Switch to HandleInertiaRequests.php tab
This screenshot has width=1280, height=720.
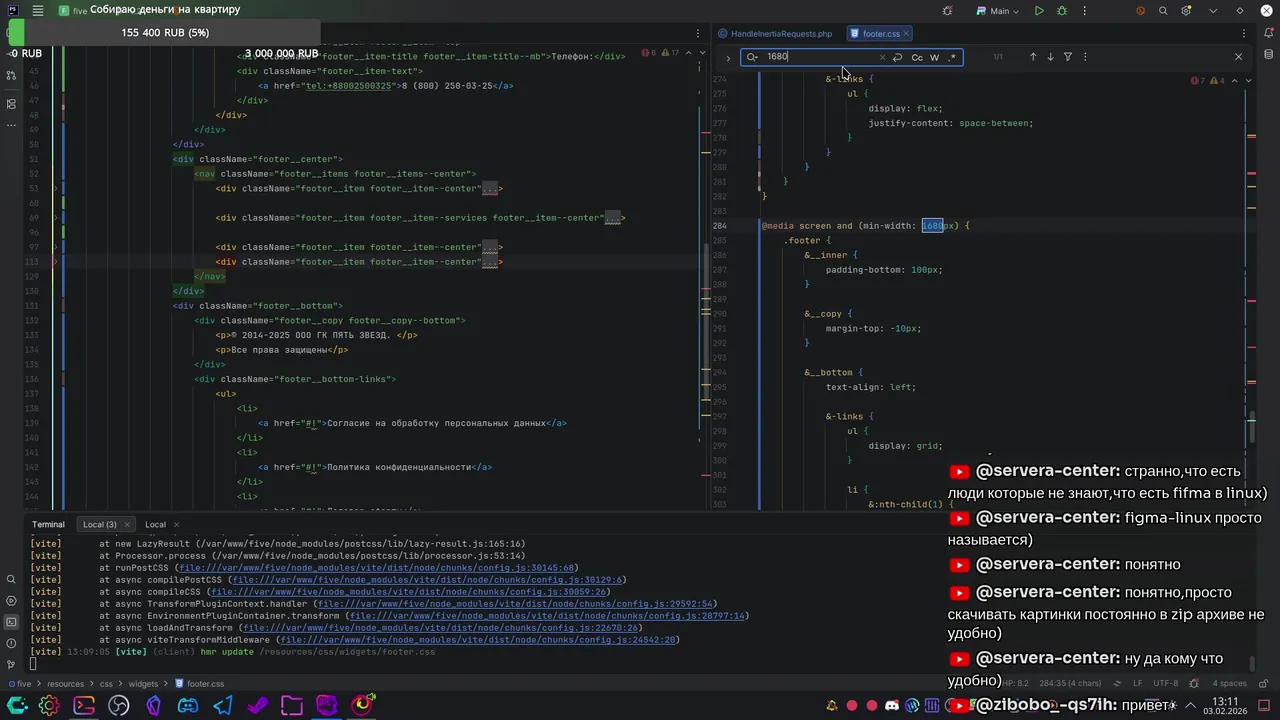pyautogui.click(x=774, y=34)
